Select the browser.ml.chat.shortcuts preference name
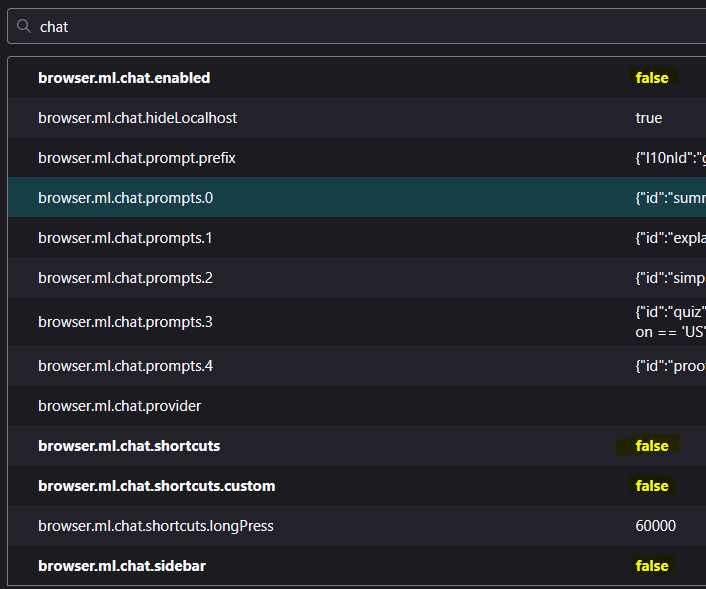The height and width of the screenshot is (589, 706). [129, 446]
